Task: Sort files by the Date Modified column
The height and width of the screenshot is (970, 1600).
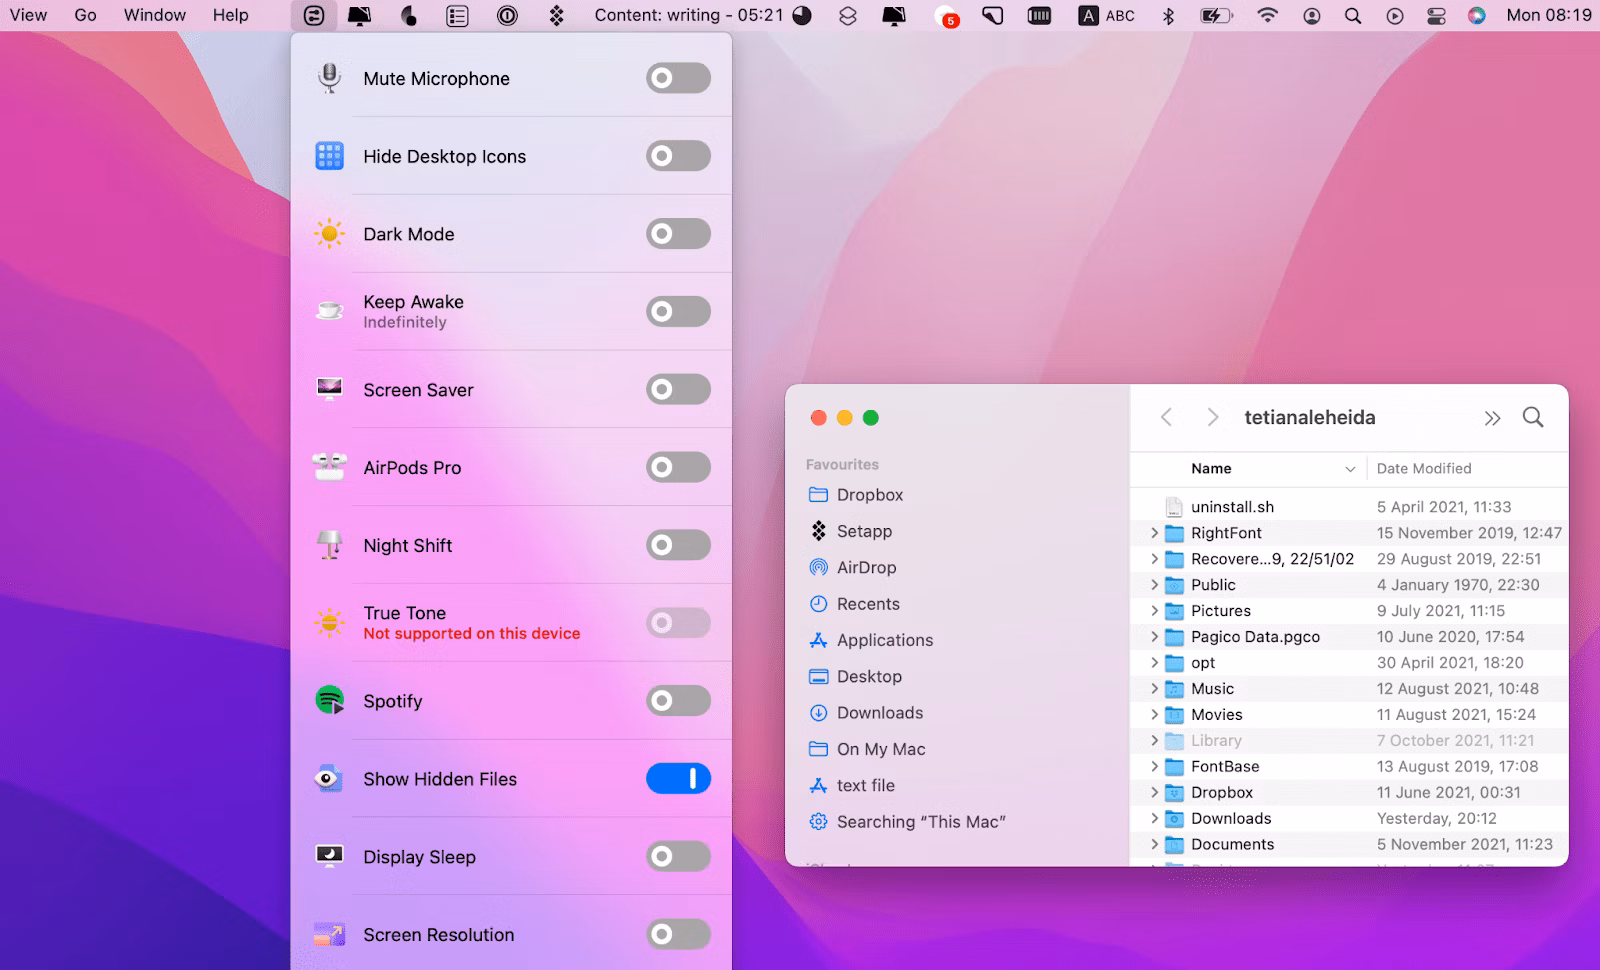Action: (x=1424, y=468)
